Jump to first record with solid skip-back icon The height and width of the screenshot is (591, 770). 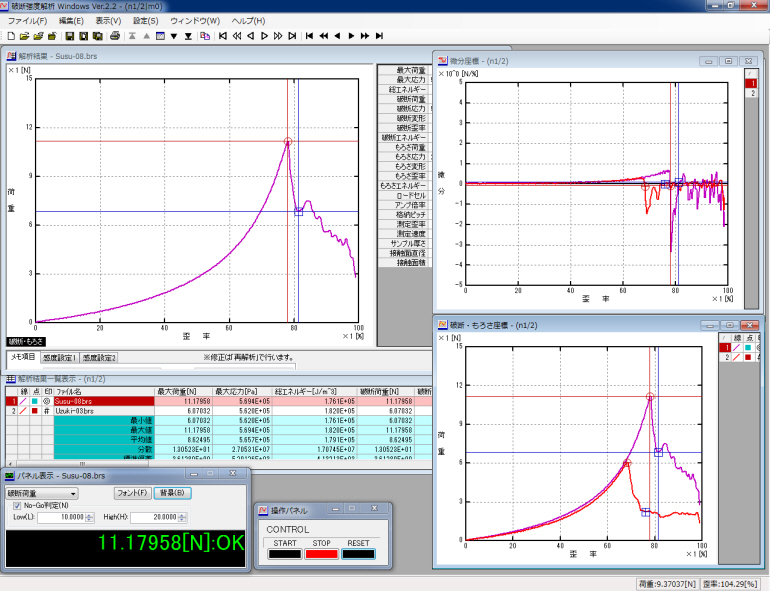pos(310,36)
